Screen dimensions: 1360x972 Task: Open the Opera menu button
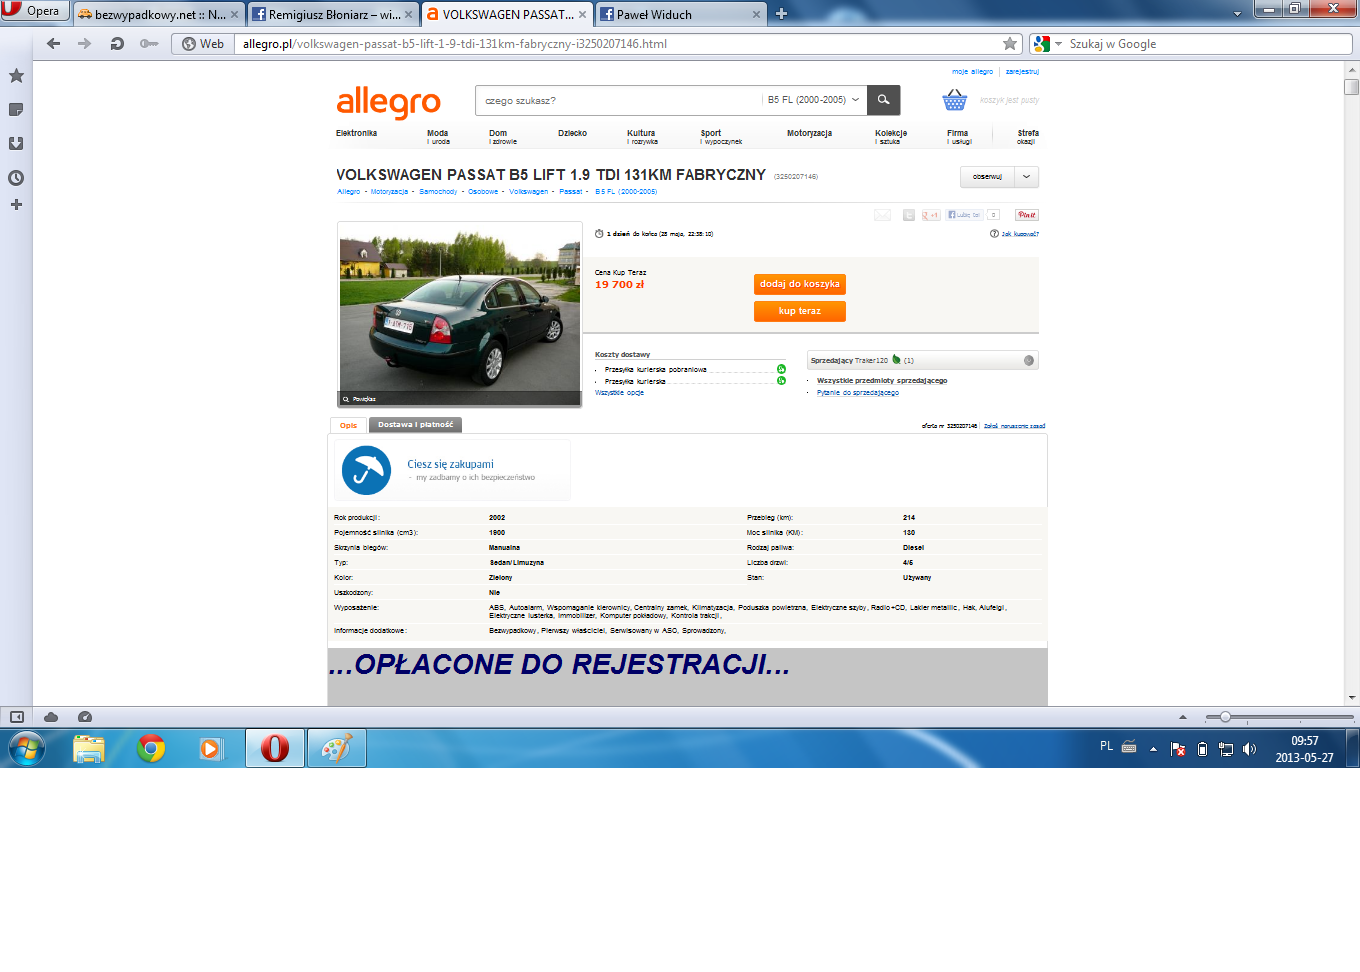click(x=34, y=11)
